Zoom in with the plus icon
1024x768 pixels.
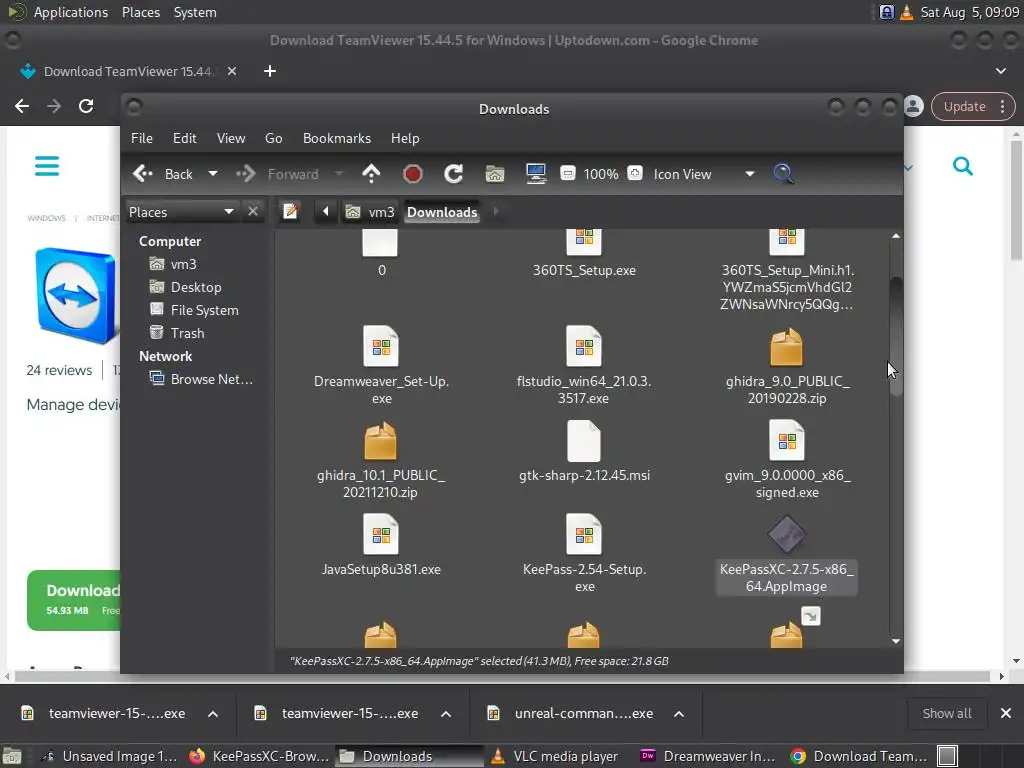(635, 174)
